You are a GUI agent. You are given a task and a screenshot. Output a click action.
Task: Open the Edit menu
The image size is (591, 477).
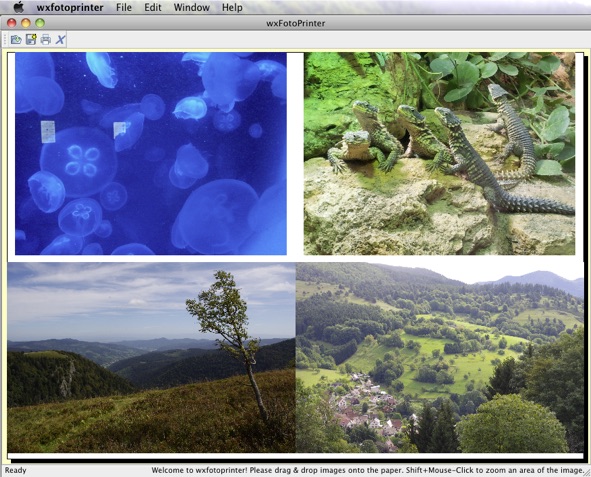click(x=153, y=7)
